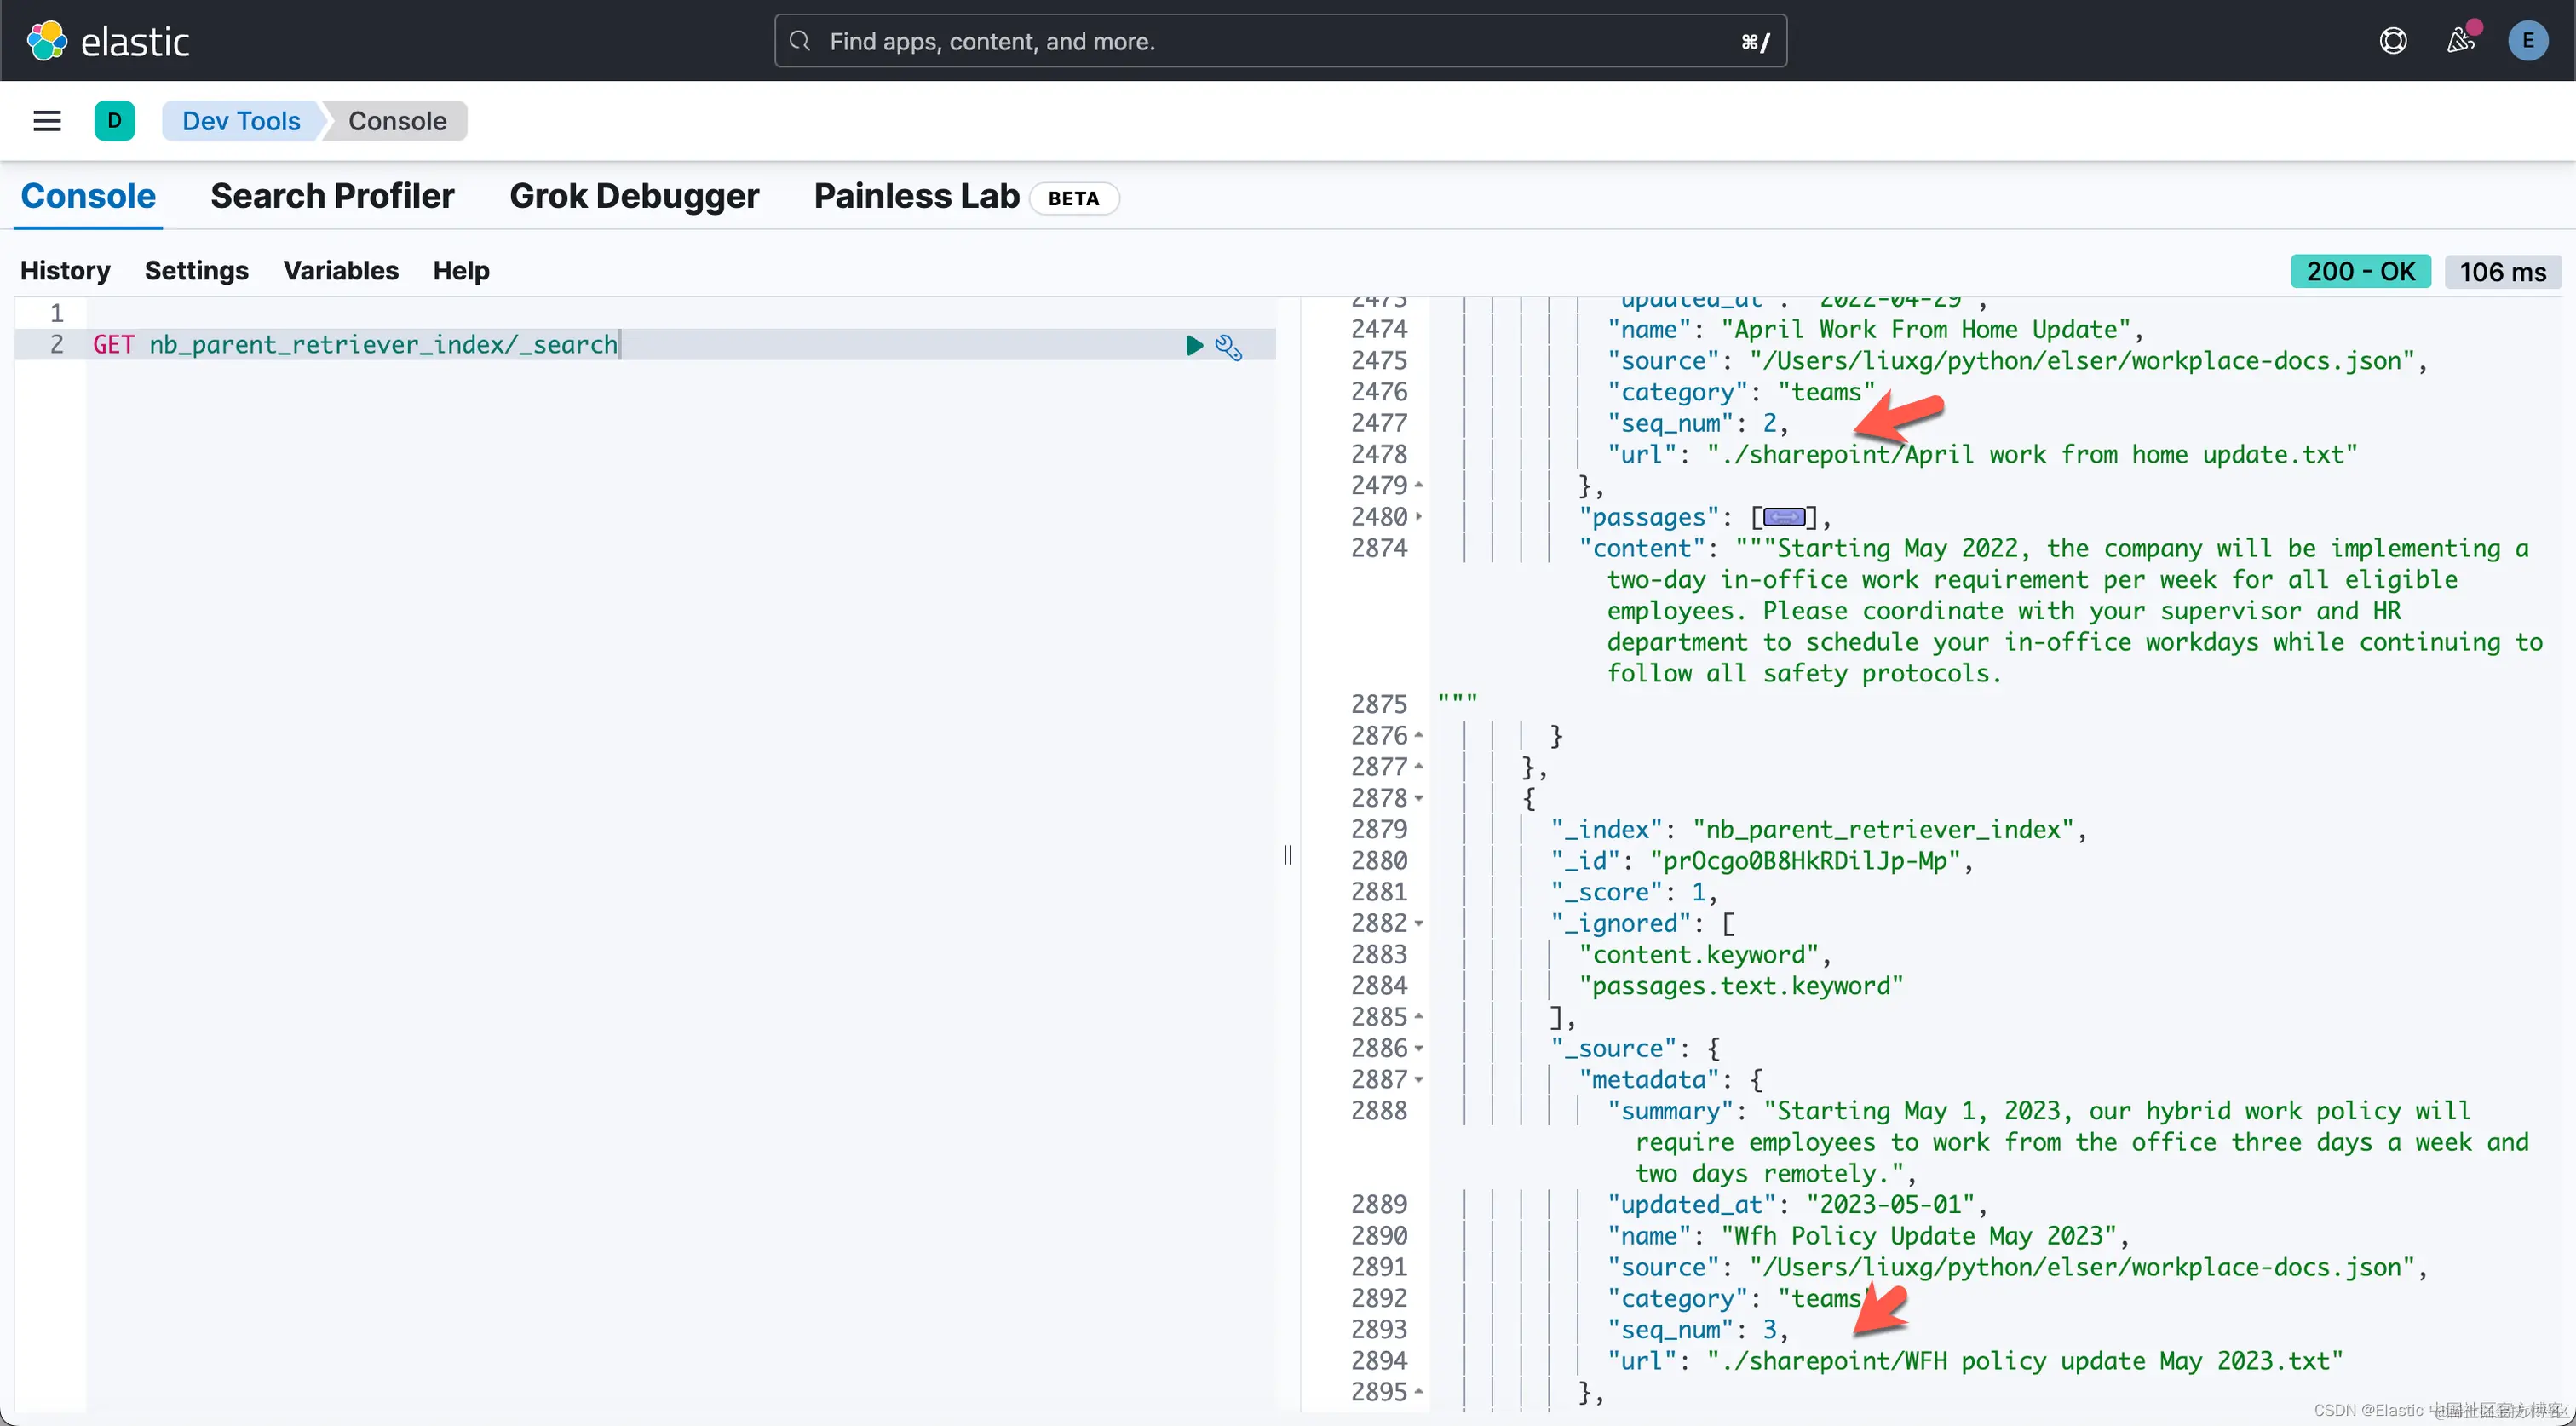2576x1426 pixels.
Task: Toggle fold arrow at line 2895
Action: point(1418,1392)
